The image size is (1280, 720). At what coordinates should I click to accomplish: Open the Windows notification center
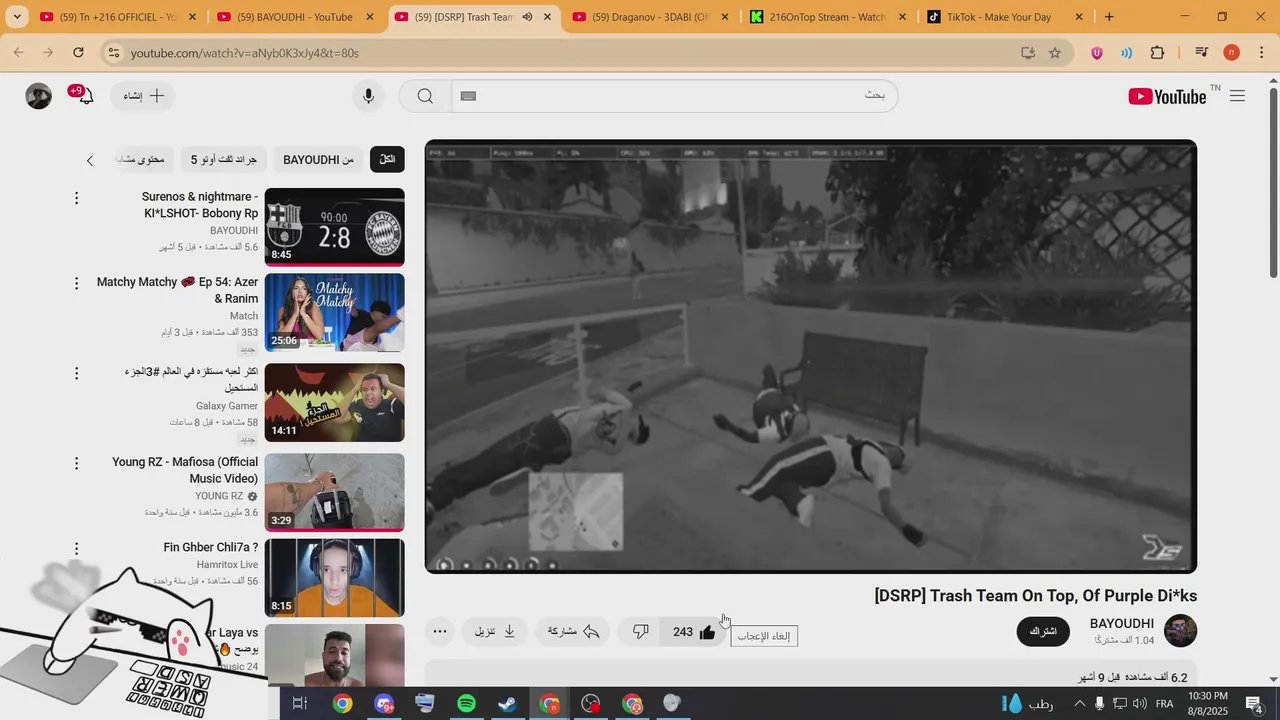click(x=1254, y=704)
